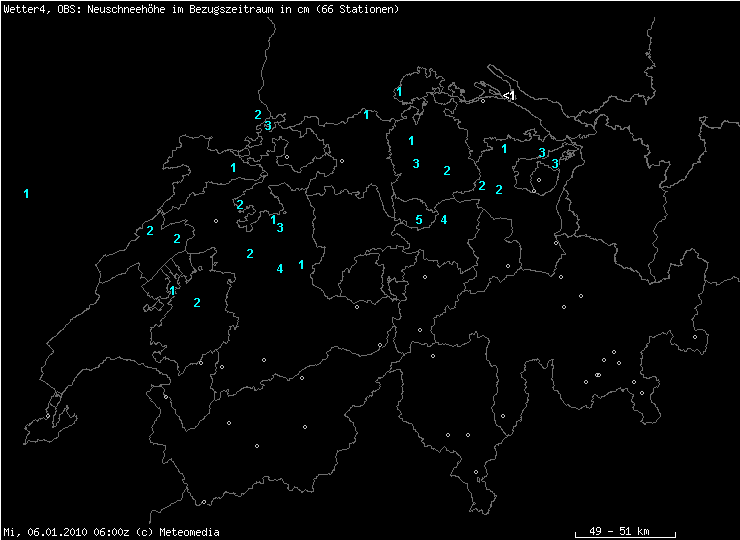Click the 4 beside the 5 reading
The width and height of the screenshot is (740, 540).
click(x=443, y=220)
